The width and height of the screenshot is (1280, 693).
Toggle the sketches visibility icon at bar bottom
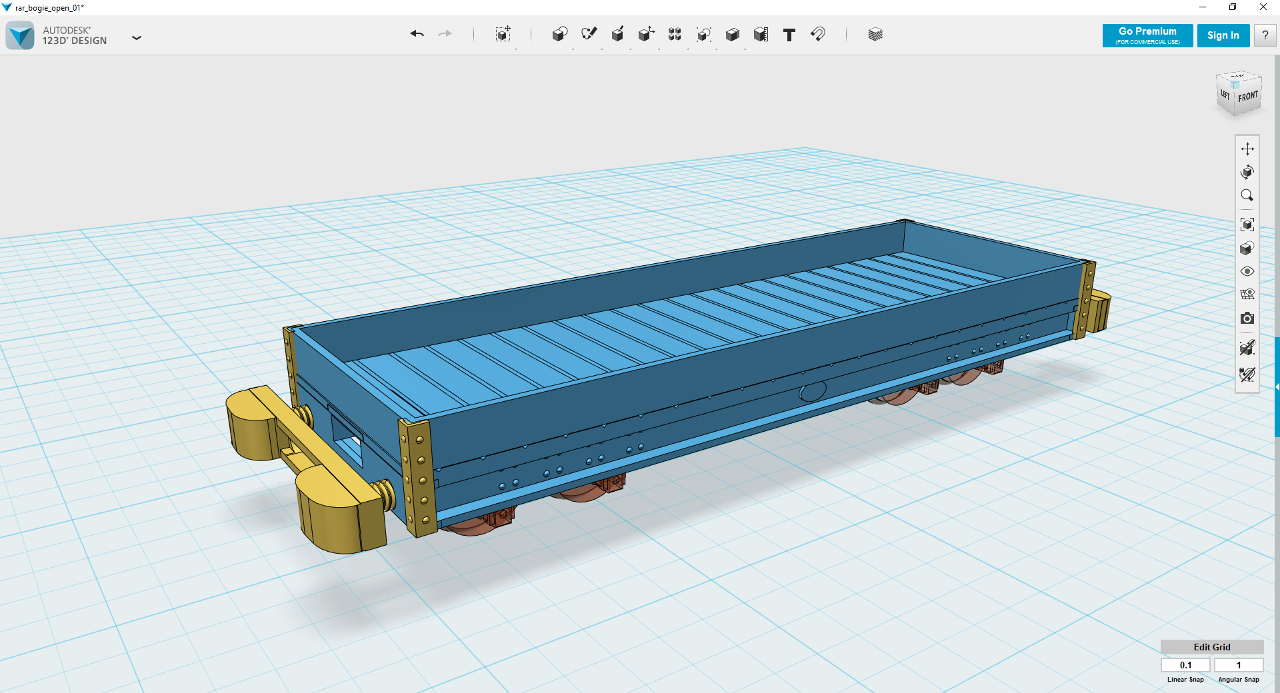[1247, 376]
